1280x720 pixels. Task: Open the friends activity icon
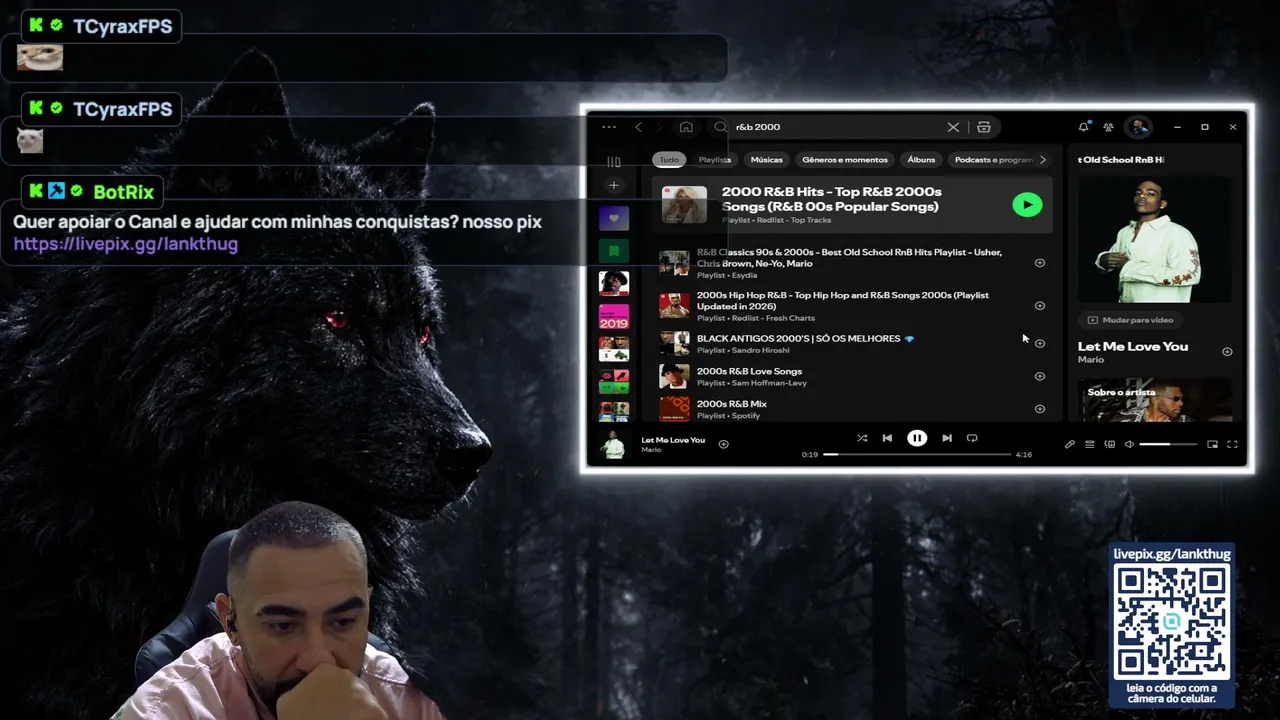[1108, 127]
